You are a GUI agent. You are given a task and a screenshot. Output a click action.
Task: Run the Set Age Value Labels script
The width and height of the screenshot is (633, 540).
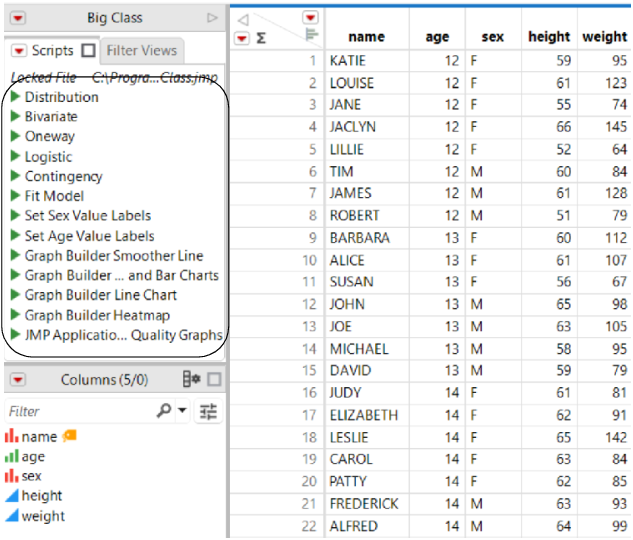(15, 235)
